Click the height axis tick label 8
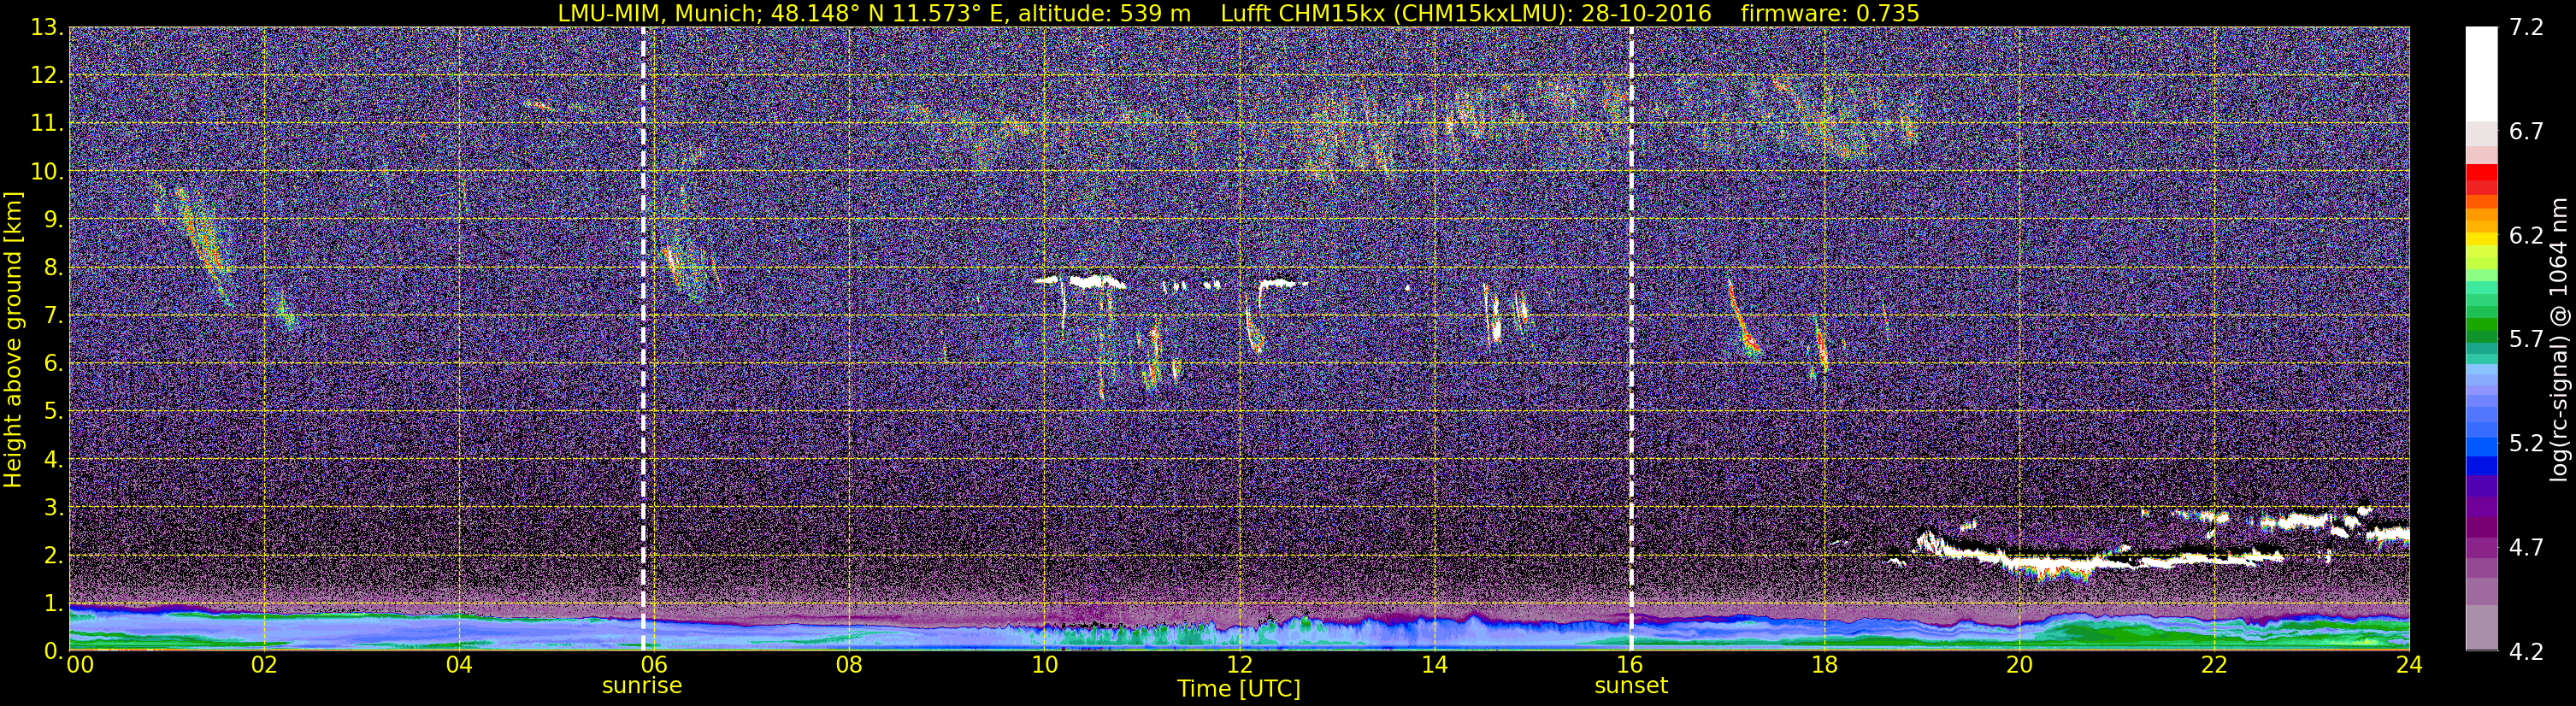The height and width of the screenshot is (706, 2576). pos(54,268)
